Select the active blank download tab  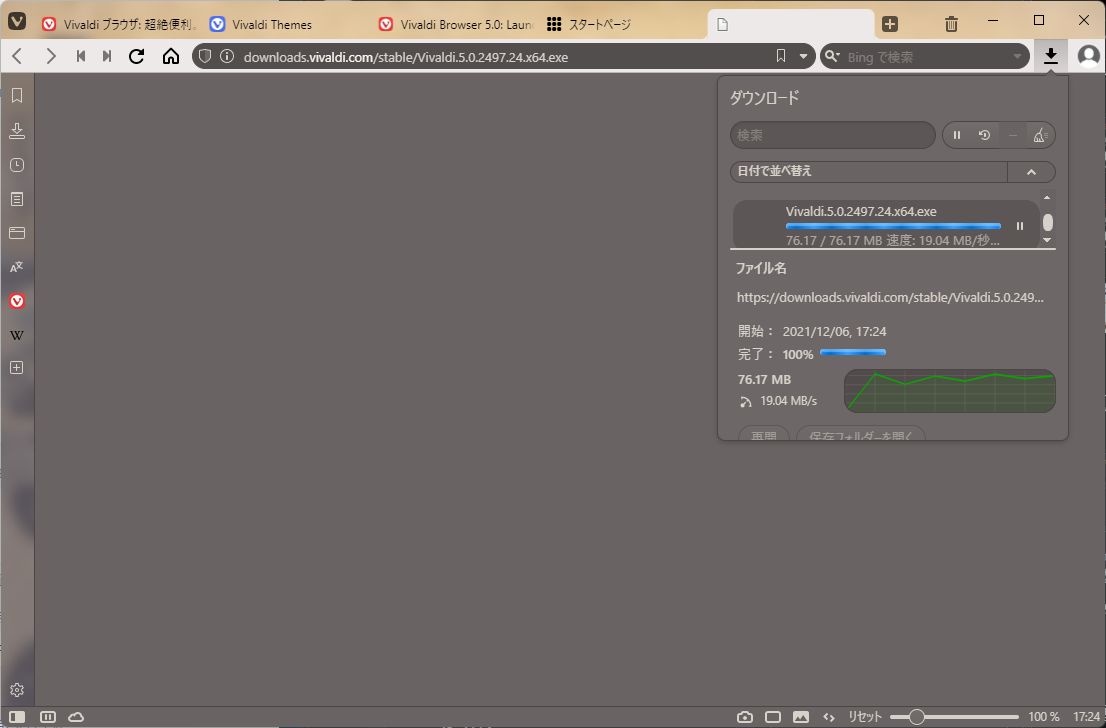click(x=791, y=24)
